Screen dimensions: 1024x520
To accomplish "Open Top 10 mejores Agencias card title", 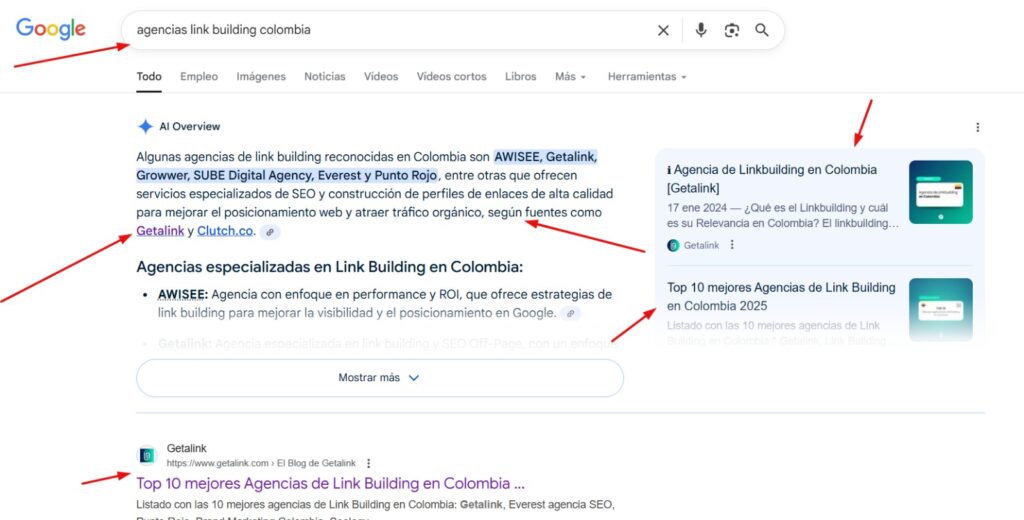I will click(x=781, y=297).
